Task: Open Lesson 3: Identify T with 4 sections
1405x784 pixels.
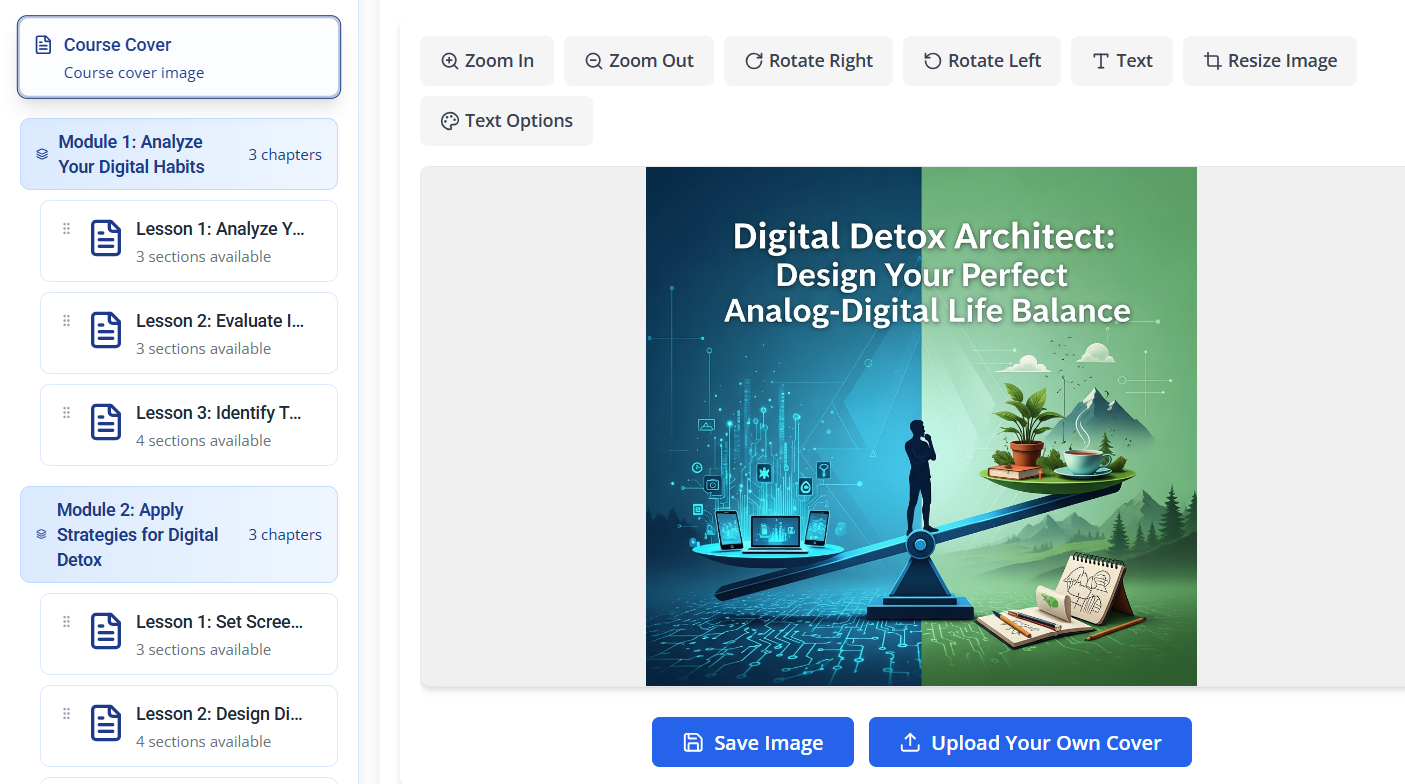Action: (x=188, y=424)
